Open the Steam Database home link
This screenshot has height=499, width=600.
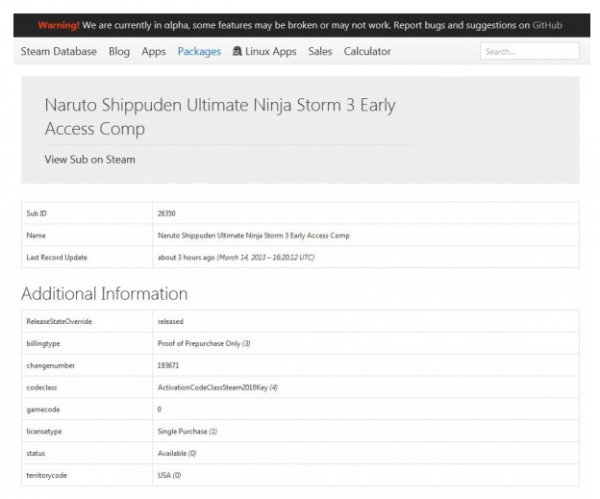tap(59, 51)
